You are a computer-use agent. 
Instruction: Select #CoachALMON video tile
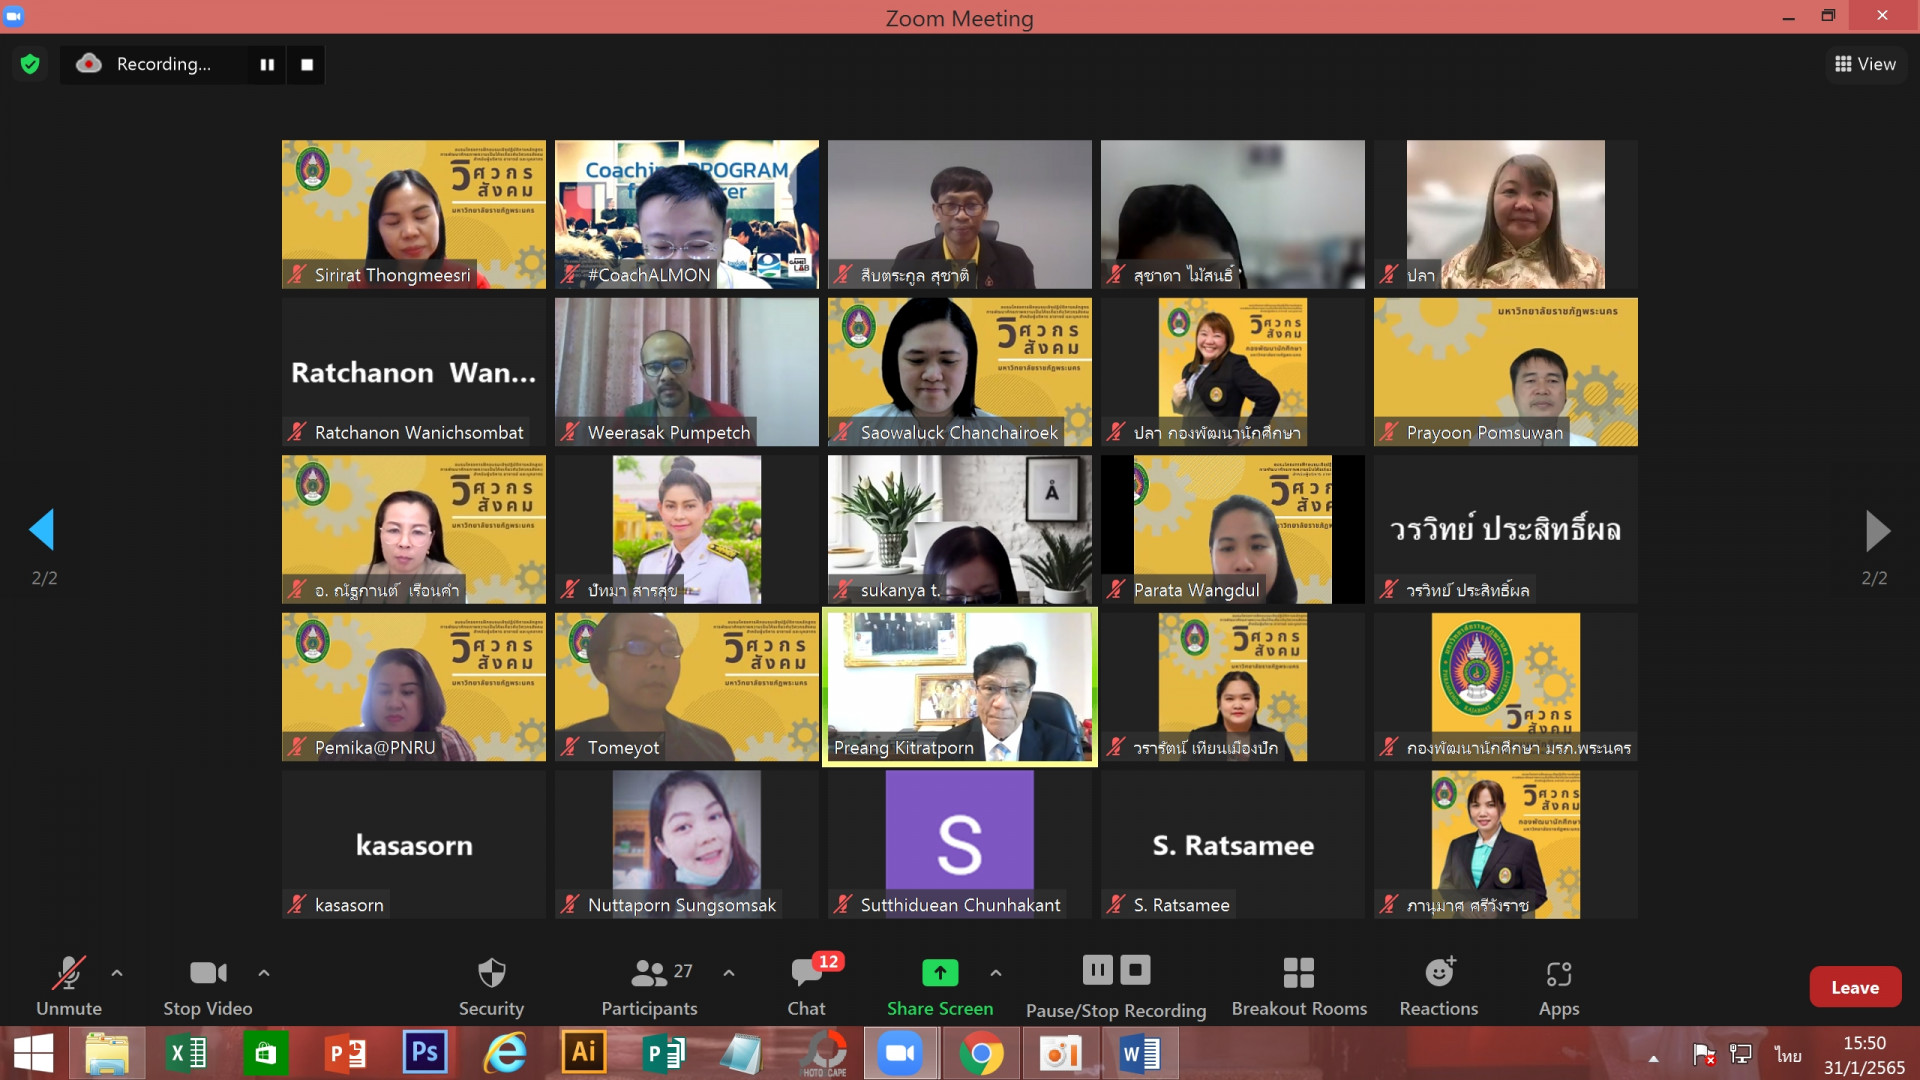pyautogui.click(x=687, y=214)
